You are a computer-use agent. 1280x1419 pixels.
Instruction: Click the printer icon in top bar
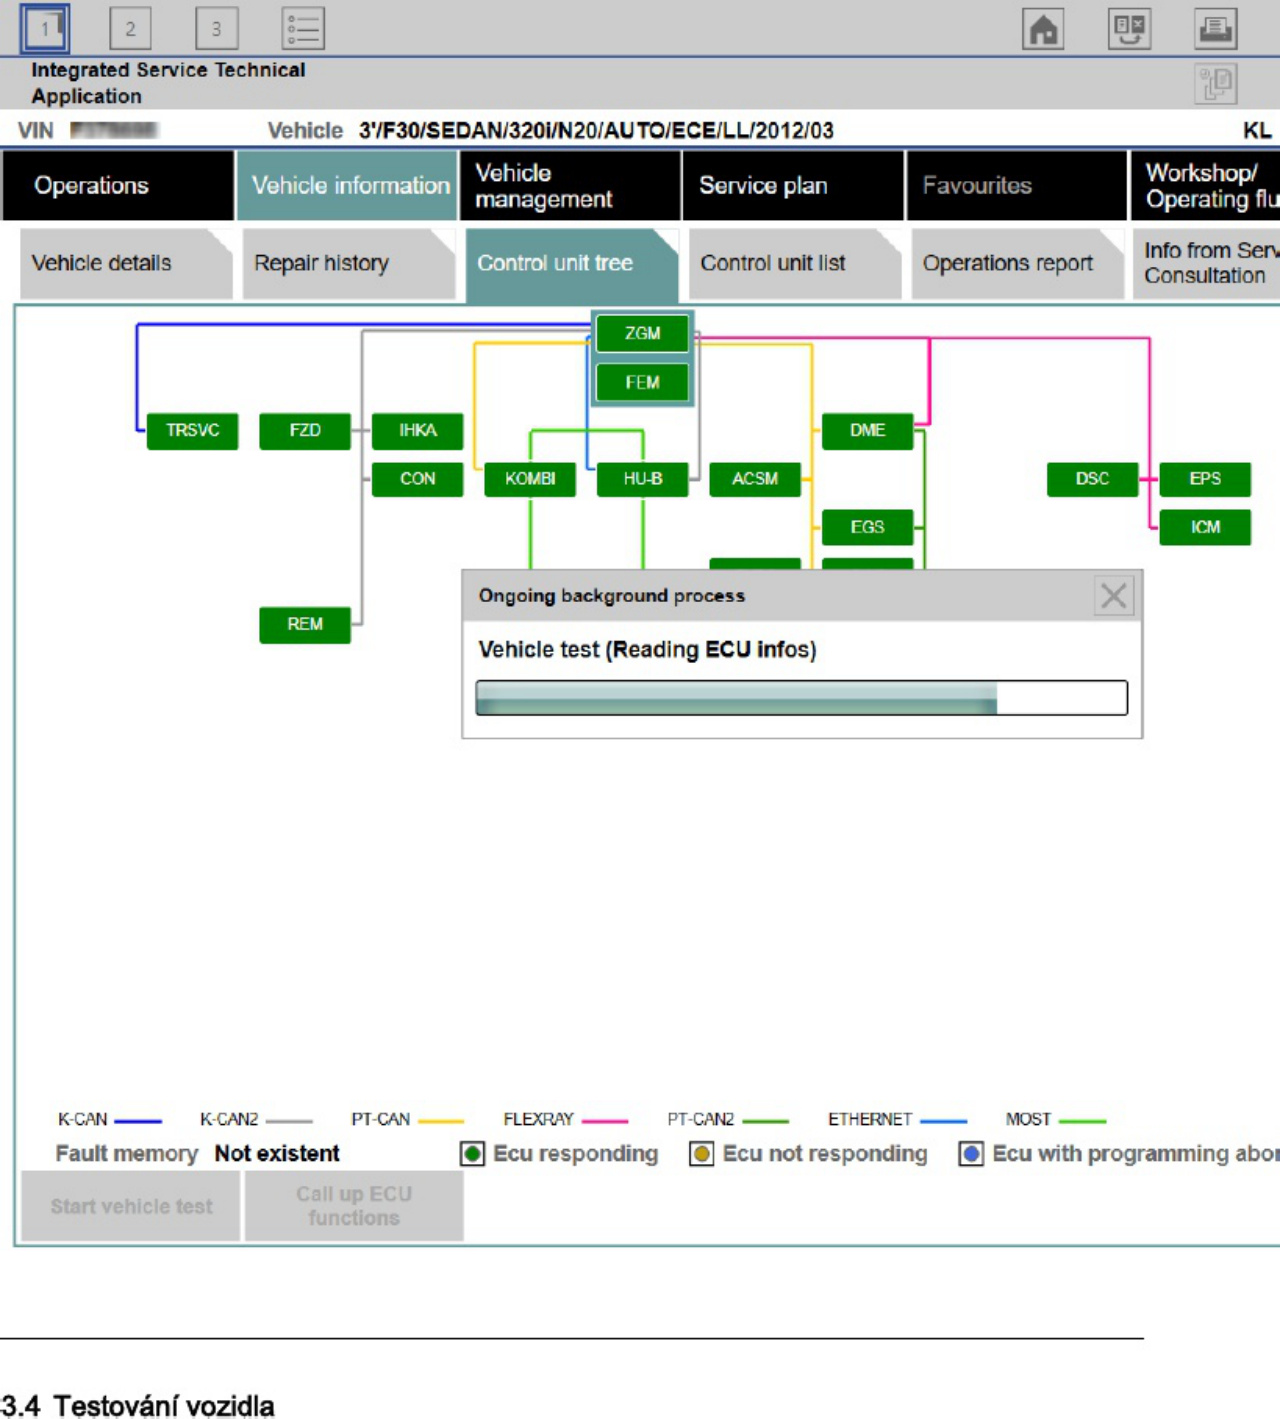(x=1215, y=29)
